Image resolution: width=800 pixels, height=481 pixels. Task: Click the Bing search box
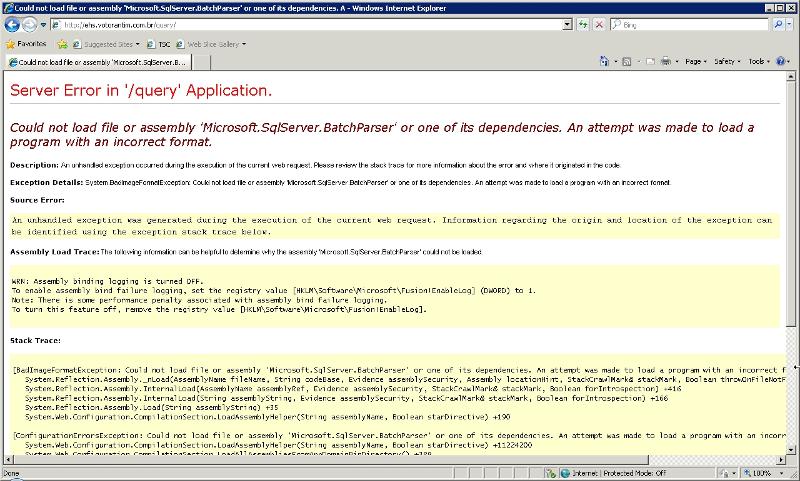pyautogui.click(x=689, y=24)
